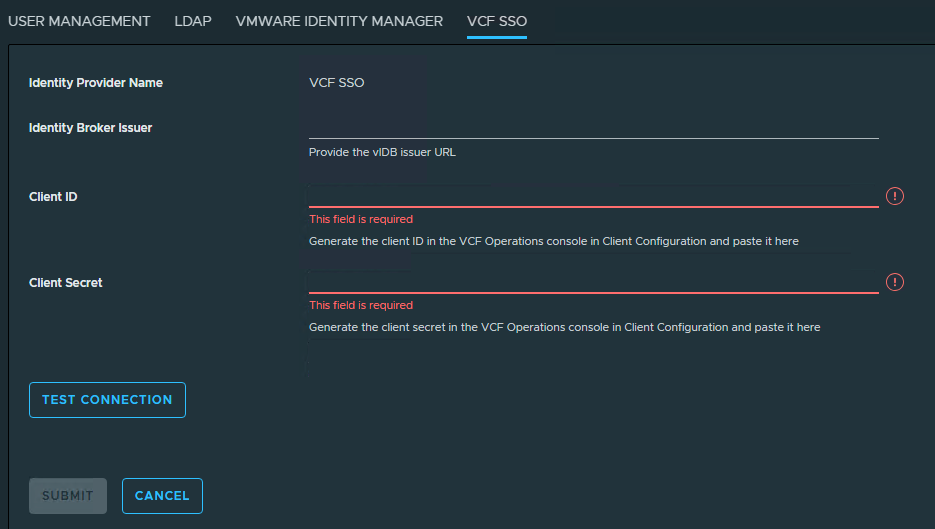Select the VCF SSO tab

point(497,21)
